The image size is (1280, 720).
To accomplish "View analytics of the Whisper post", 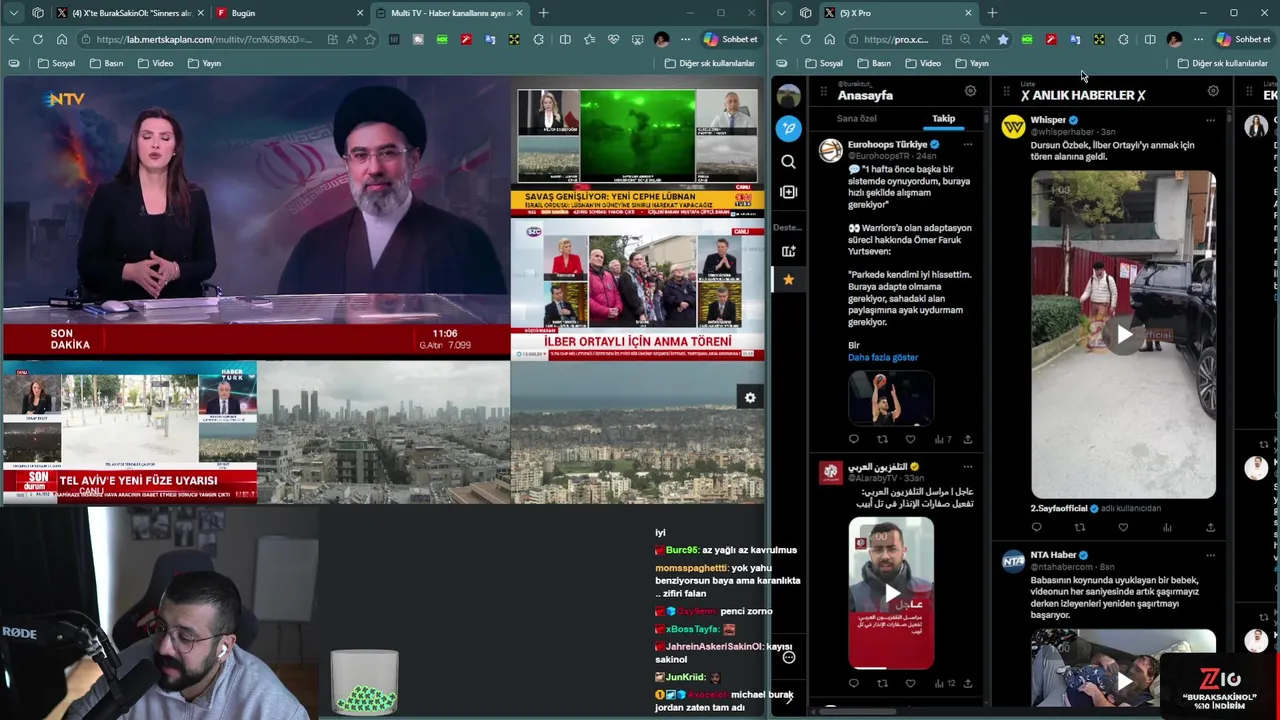I will (1167, 528).
